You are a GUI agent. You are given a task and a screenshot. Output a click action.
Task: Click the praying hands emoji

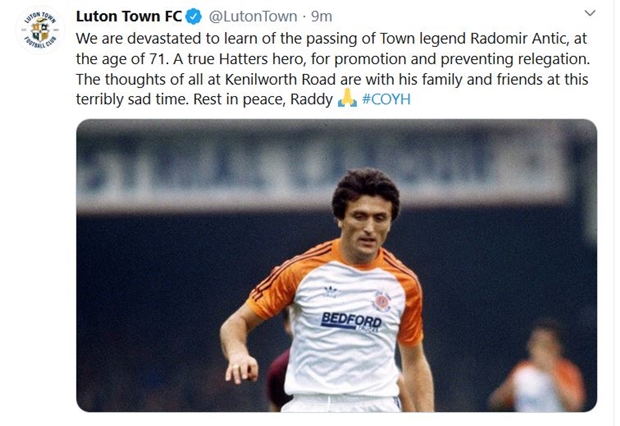click(347, 98)
